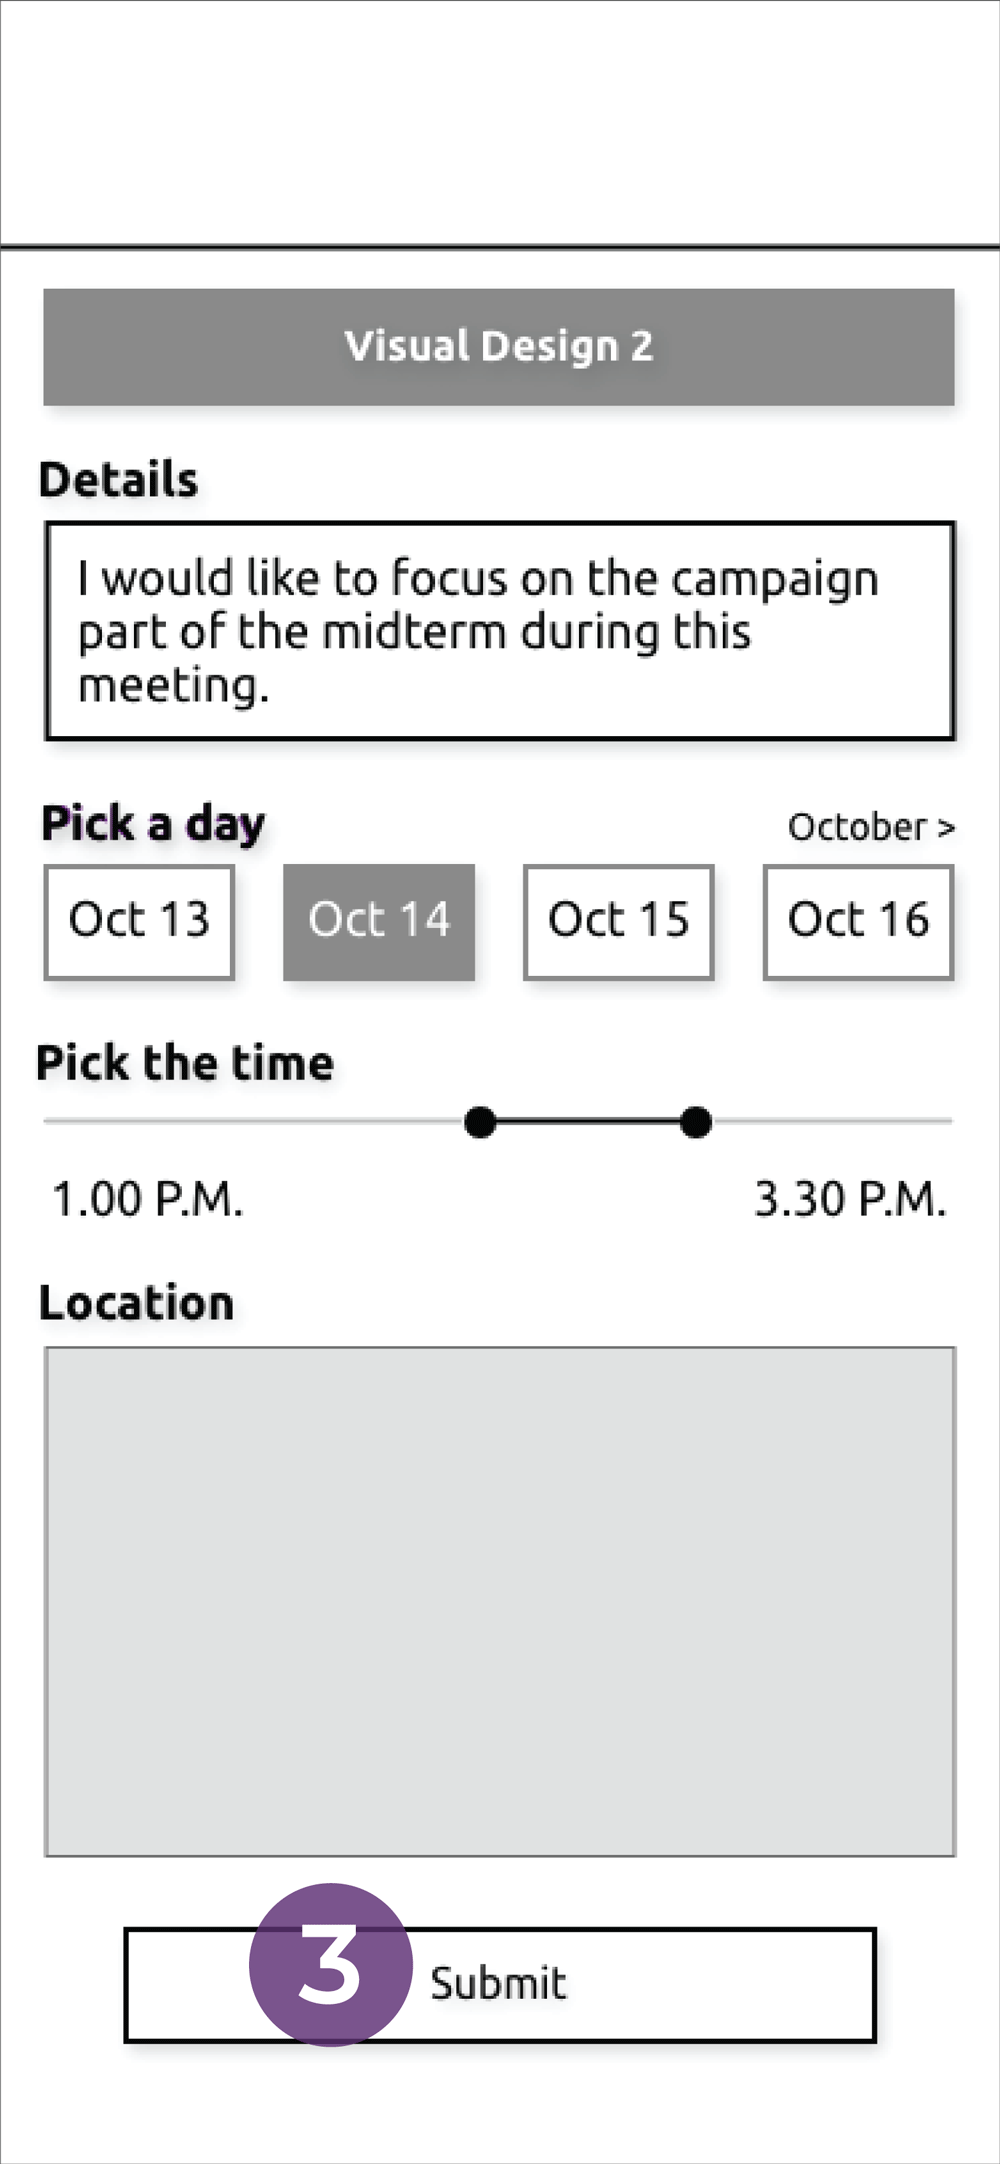Image resolution: width=1000 pixels, height=2164 pixels.
Task: Click the time slider track right of handles
Action: [x=830, y=1122]
